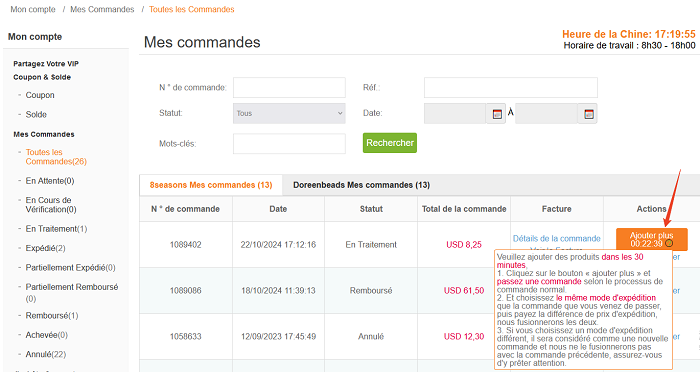Click the Annulé status cell in the table
The image size is (700, 372).
[x=371, y=336]
